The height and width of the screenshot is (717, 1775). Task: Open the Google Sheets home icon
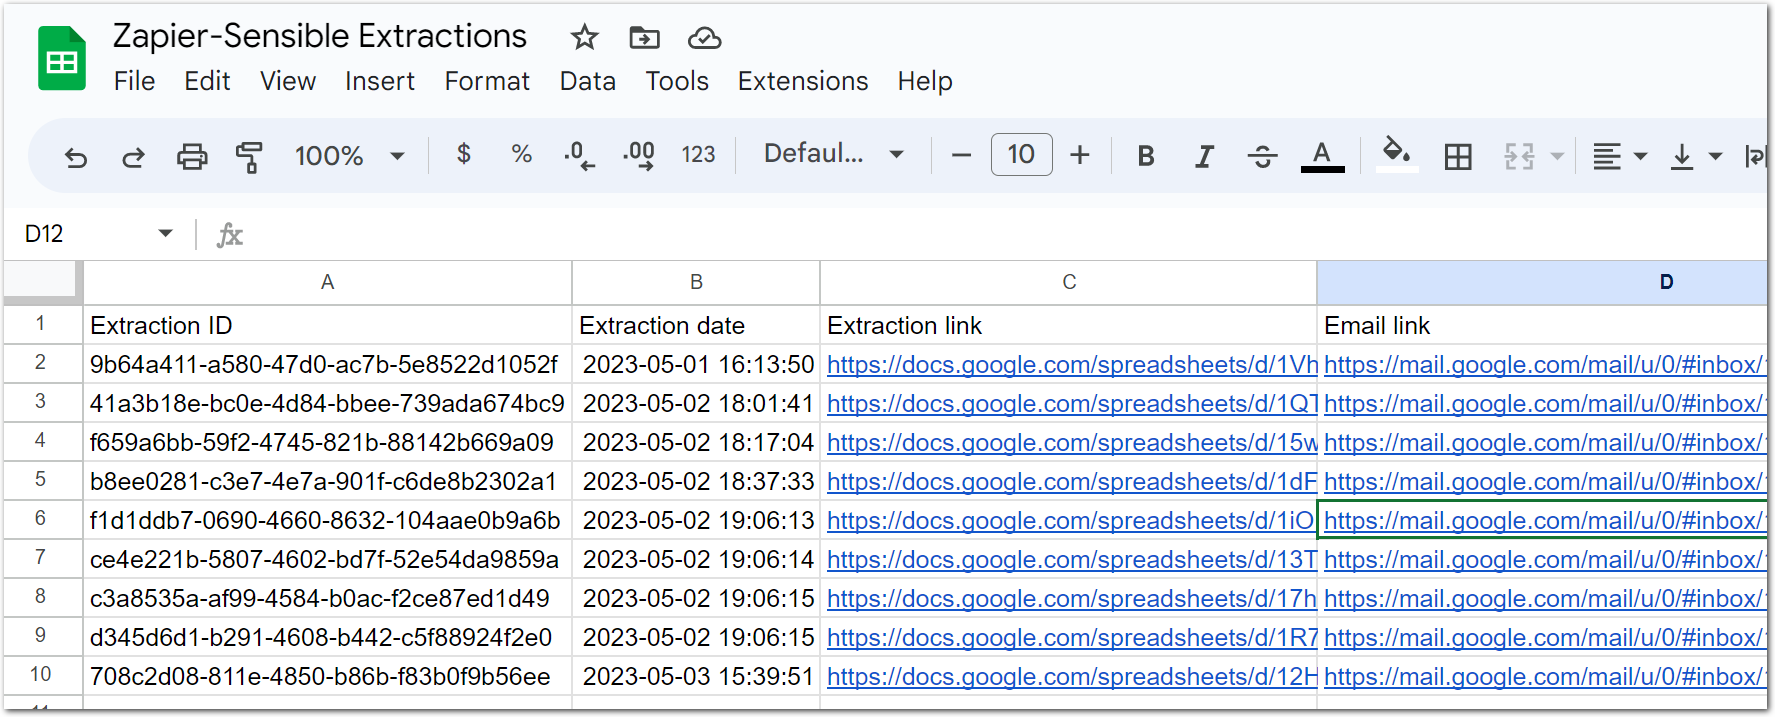click(x=62, y=59)
